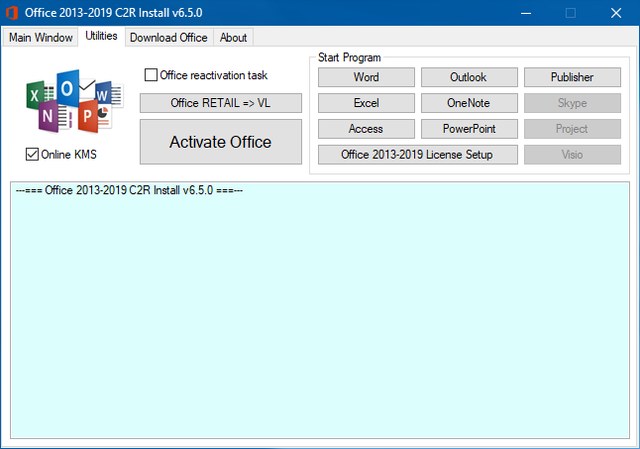Switch to the Main Window tab
640x449 pixels.
pos(40,37)
